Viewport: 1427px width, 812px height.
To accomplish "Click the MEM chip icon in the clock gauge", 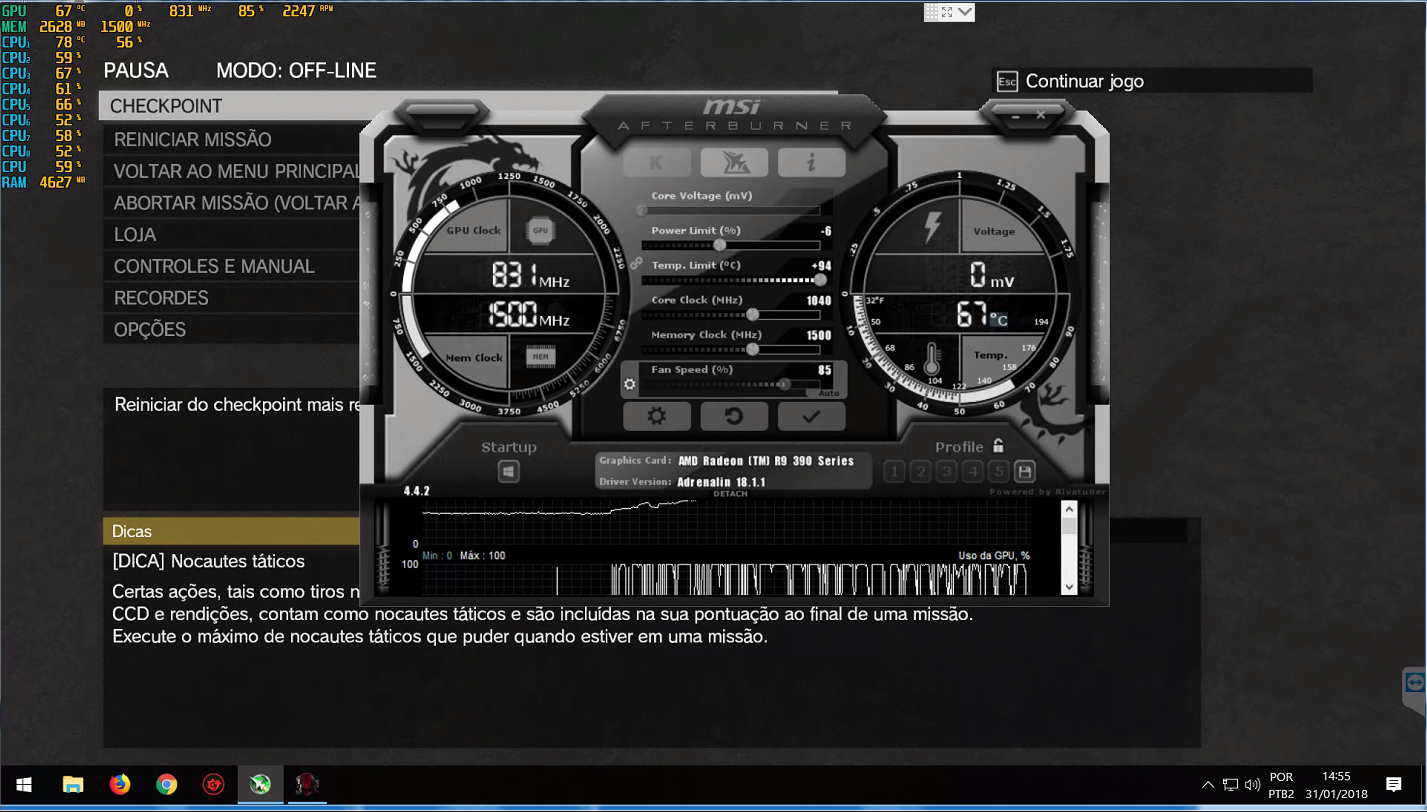I will pos(540,356).
